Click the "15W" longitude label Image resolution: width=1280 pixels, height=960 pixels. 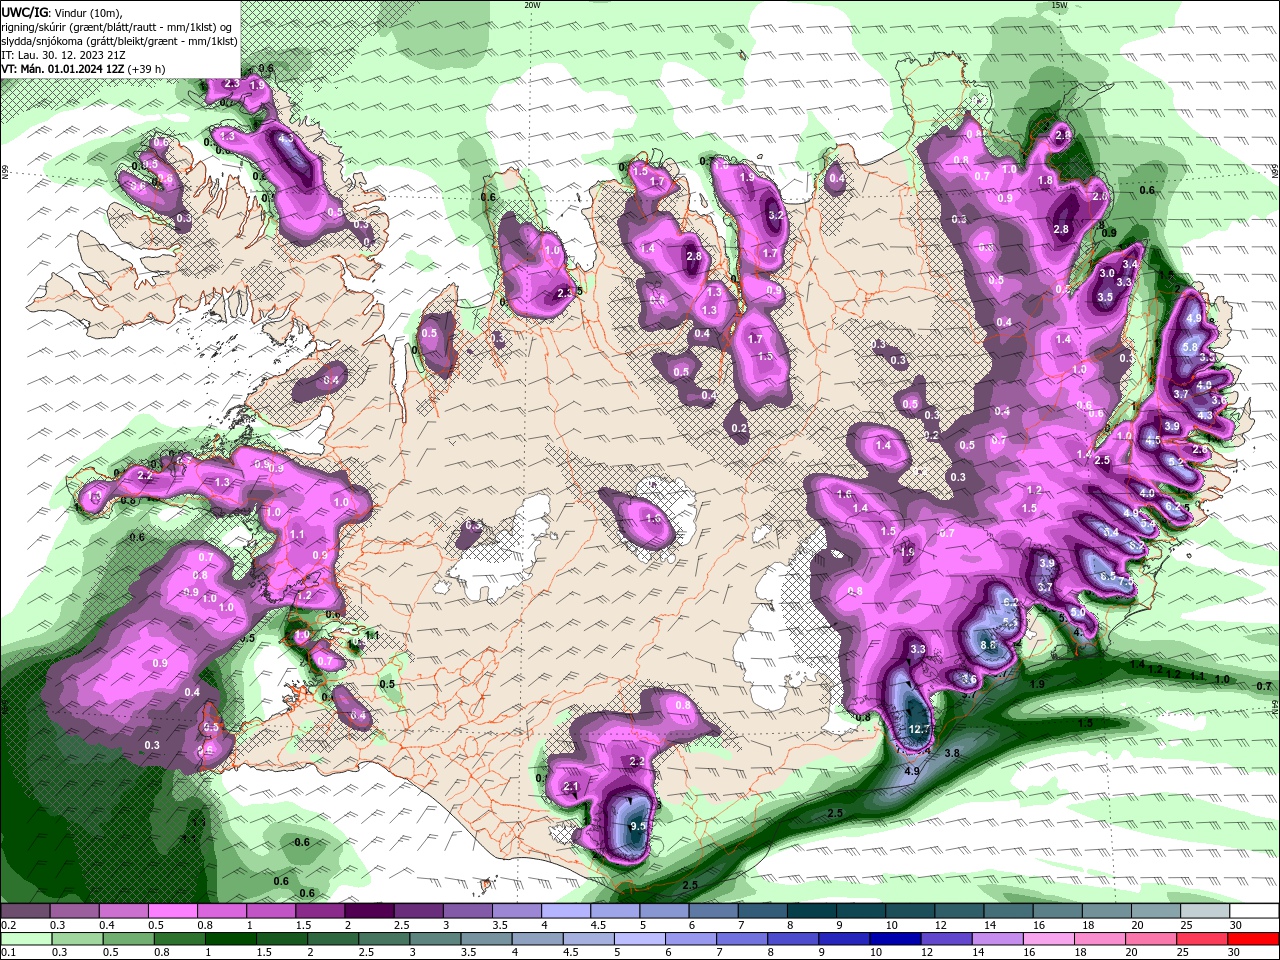pyautogui.click(x=1059, y=5)
